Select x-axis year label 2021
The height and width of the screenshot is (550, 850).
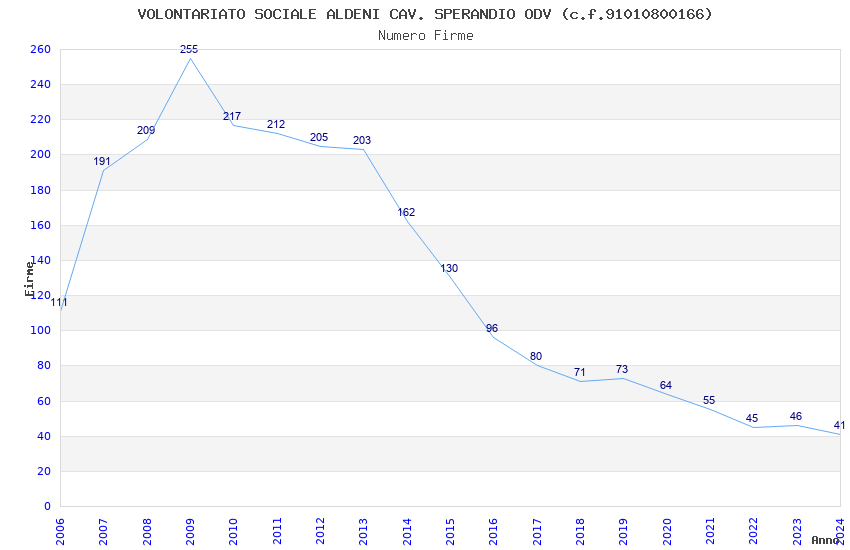click(710, 531)
